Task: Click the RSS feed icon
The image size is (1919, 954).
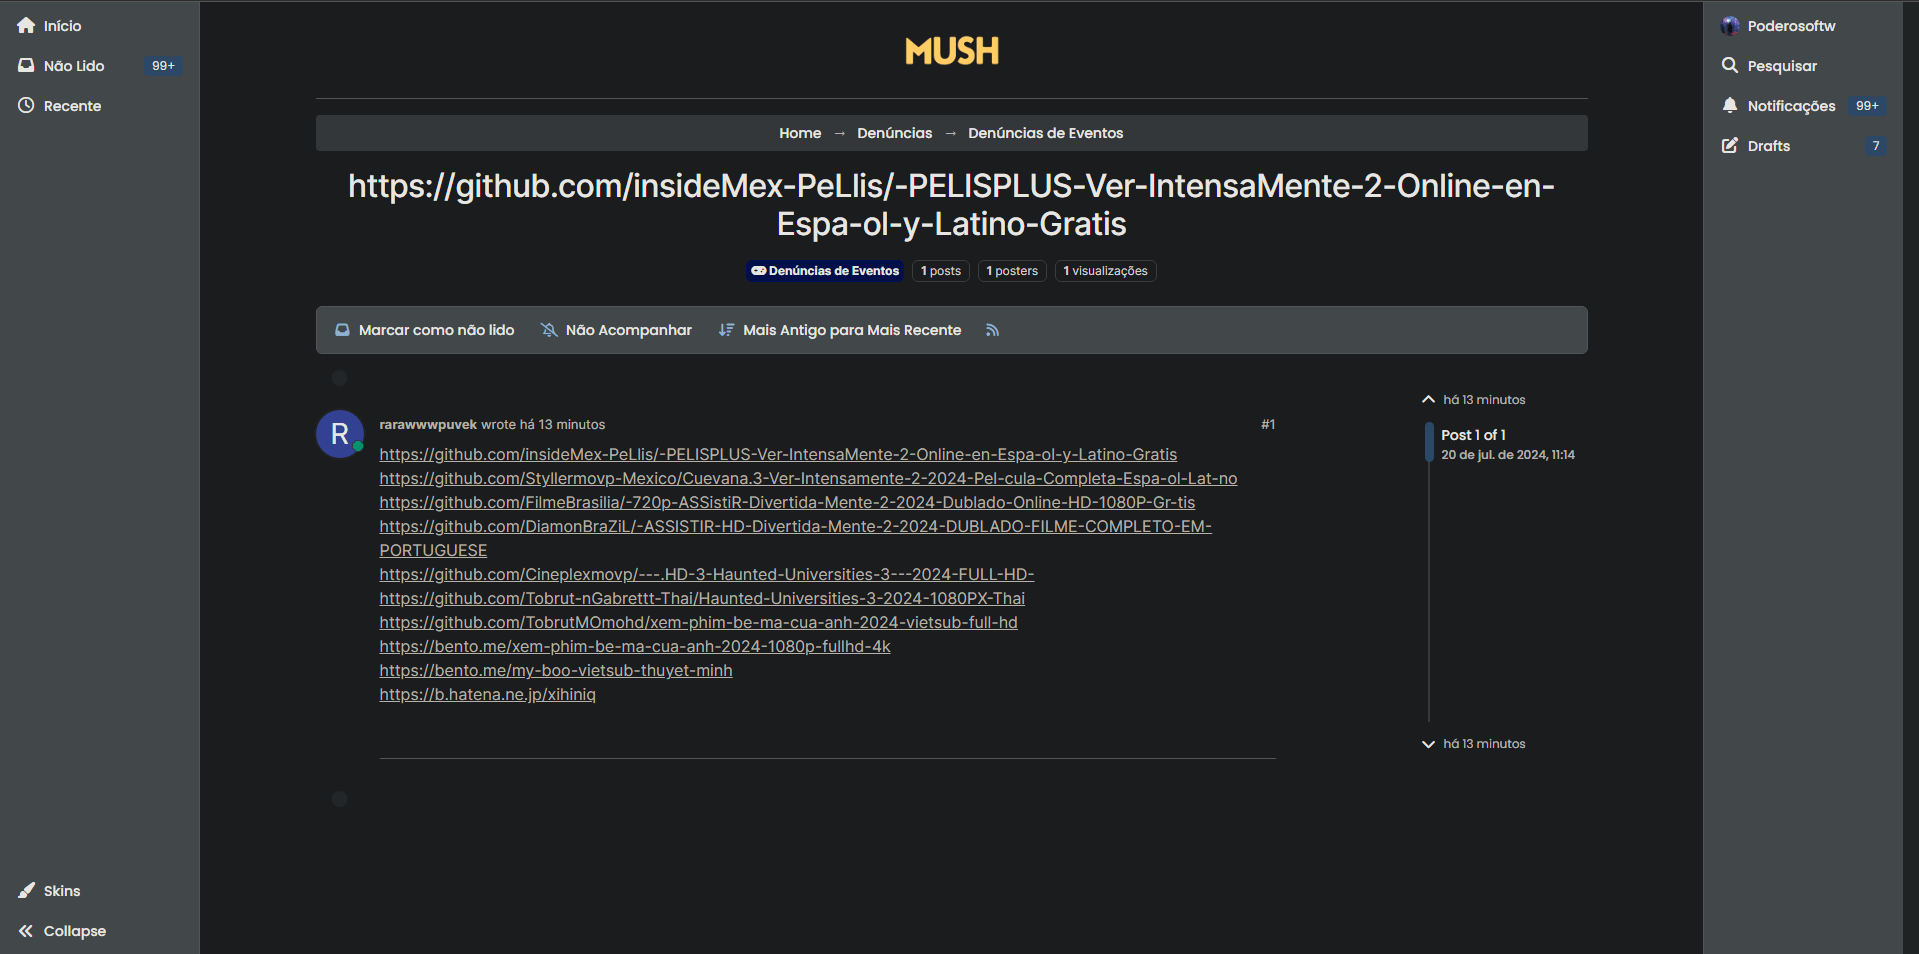Action: pyautogui.click(x=992, y=330)
